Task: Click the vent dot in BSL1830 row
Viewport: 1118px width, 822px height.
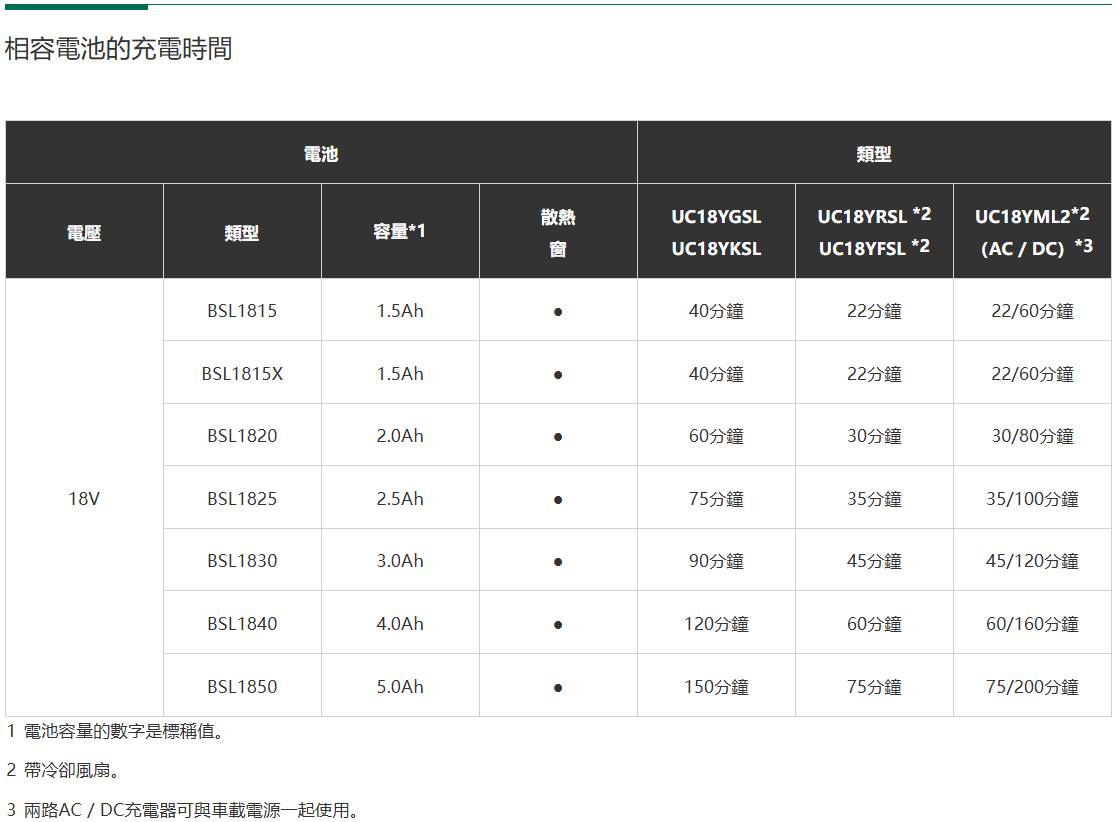Action: click(x=558, y=562)
